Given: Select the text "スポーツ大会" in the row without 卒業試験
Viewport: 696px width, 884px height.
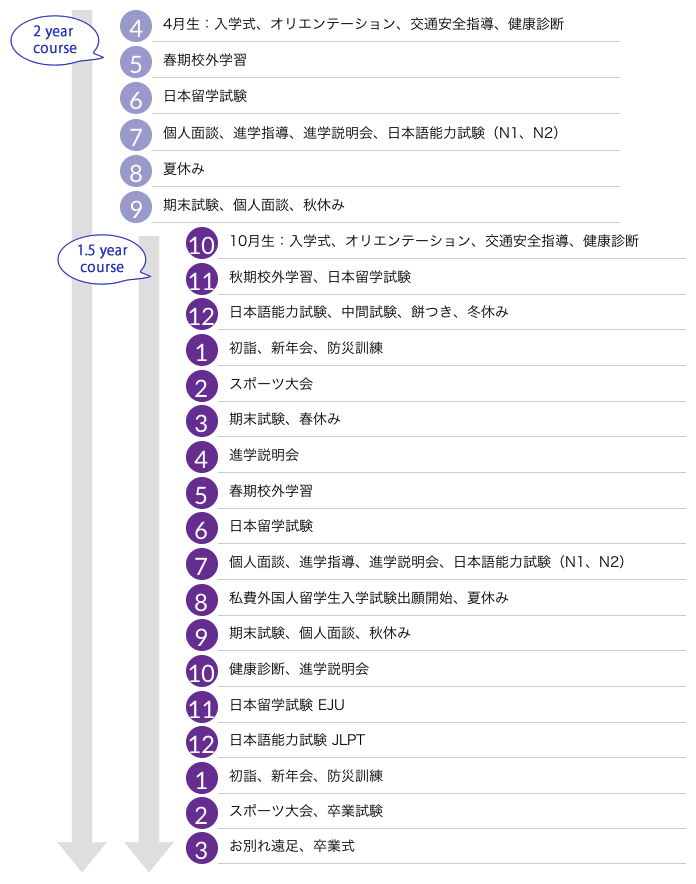Looking at the screenshot, I should point(271,384).
